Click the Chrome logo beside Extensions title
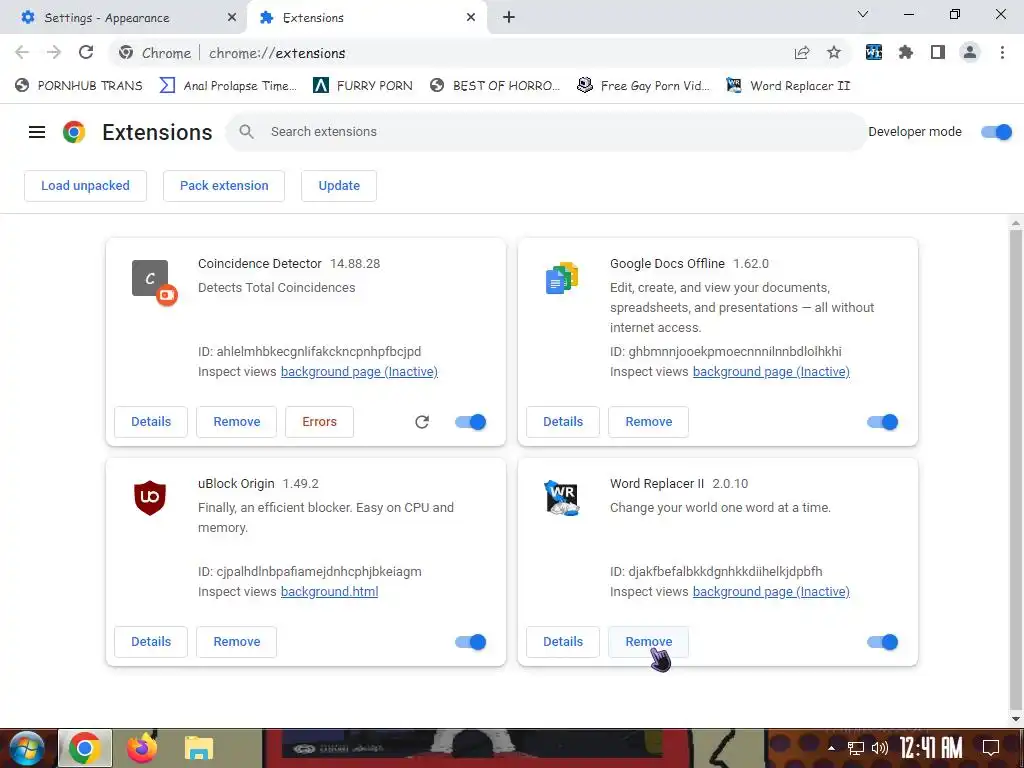This screenshot has height=768, width=1024. (74, 132)
